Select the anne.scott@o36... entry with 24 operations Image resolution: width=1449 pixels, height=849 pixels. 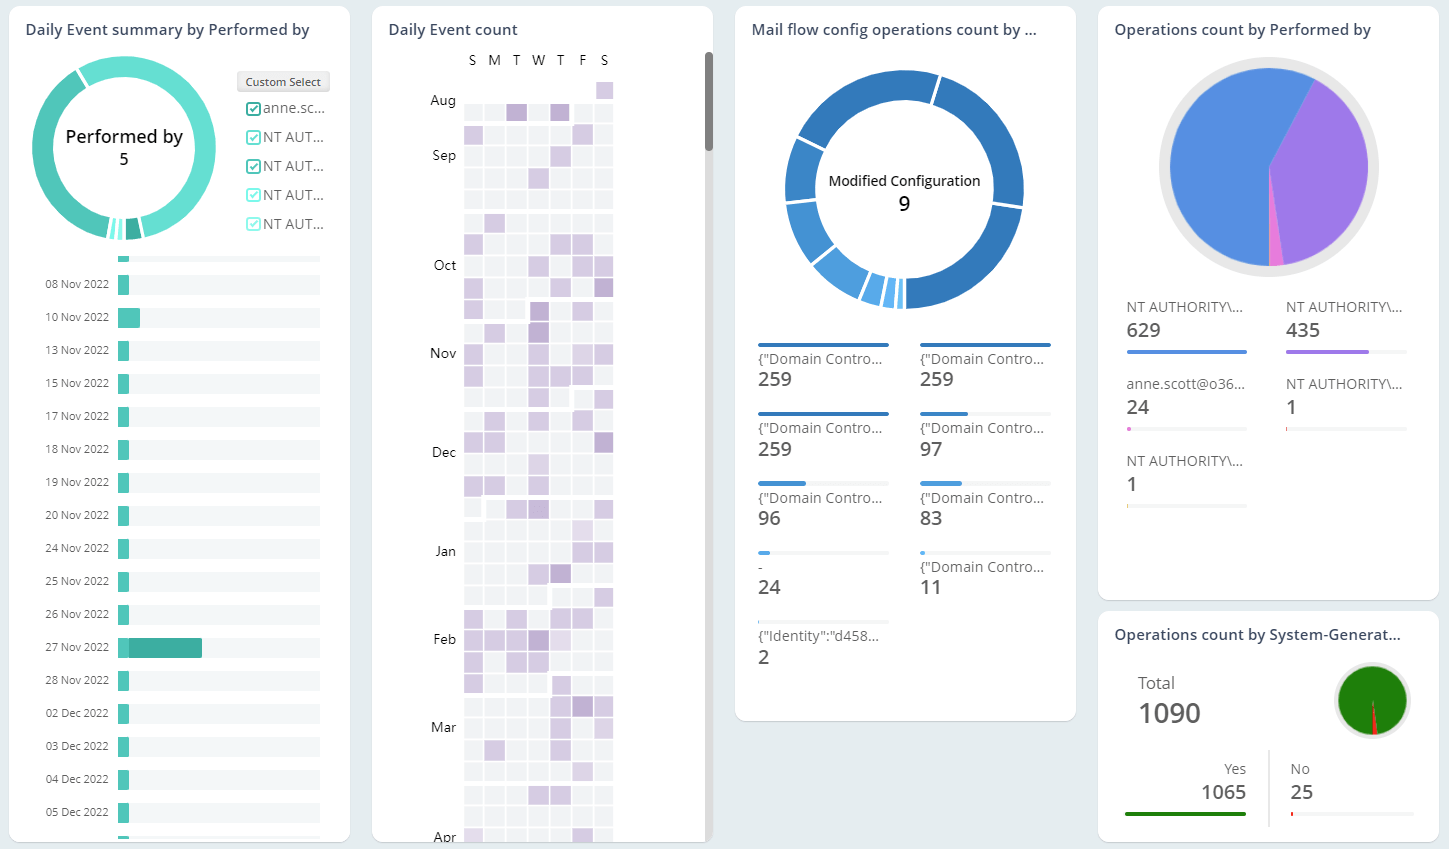coord(1185,397)
